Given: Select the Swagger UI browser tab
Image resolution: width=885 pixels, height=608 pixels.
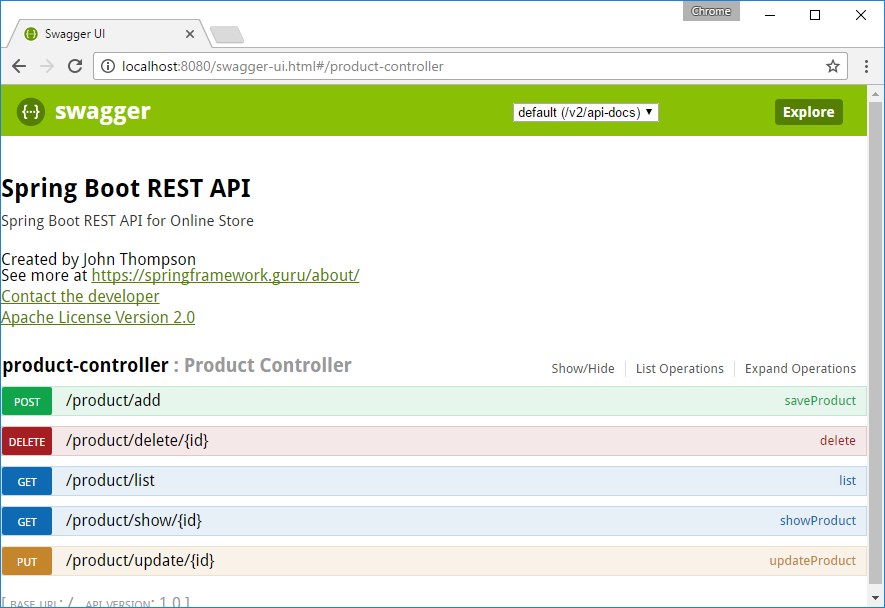Looking at the screenshot, I should (100, 32).
